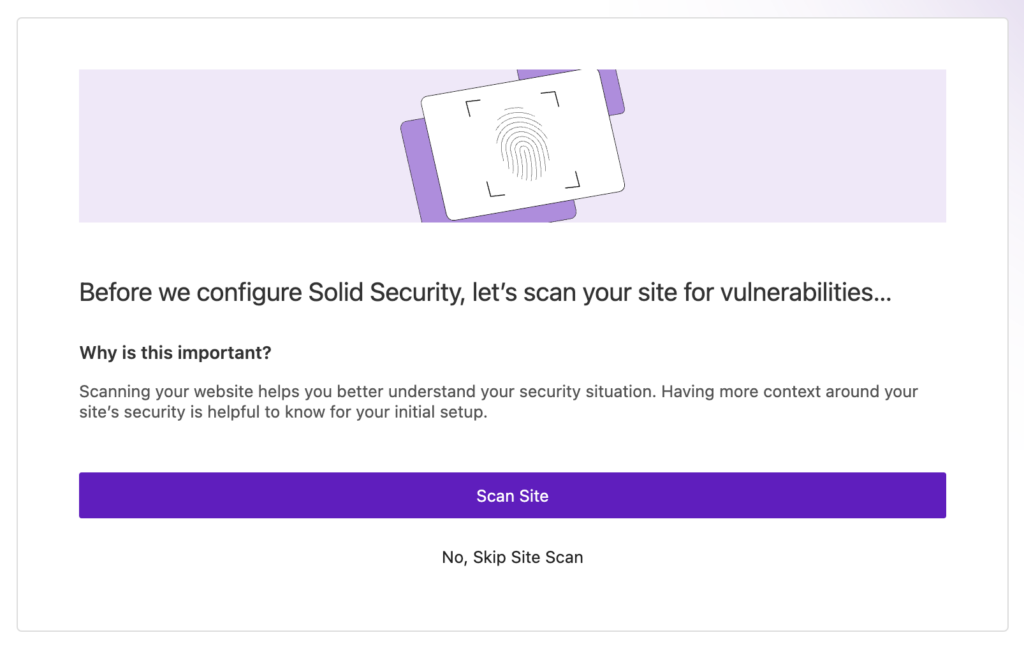Click the bottom-right scan frame corner bracket

[573, 181]
